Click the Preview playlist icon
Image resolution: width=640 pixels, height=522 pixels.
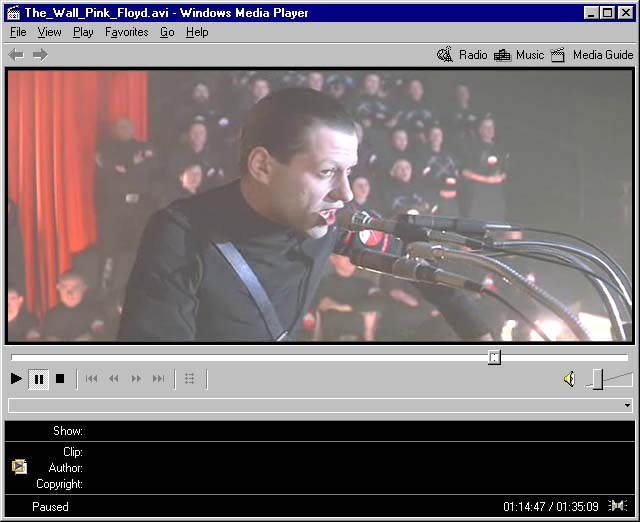click(189, 379)
